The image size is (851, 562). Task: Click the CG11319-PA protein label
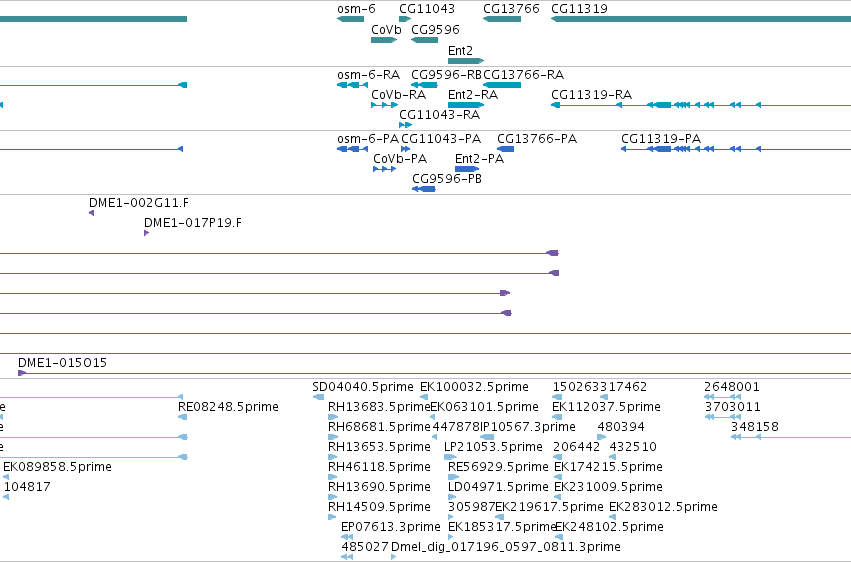pyautogui.click(x=661, y=139)
